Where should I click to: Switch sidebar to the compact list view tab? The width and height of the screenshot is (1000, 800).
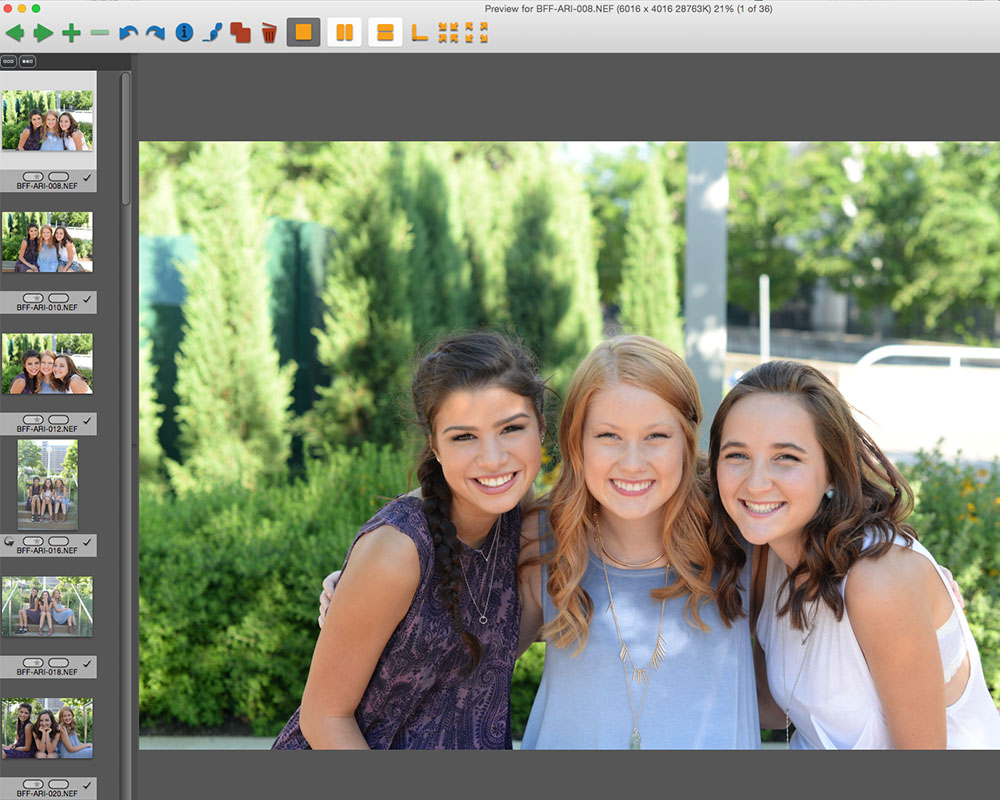(x=27, y=61)
